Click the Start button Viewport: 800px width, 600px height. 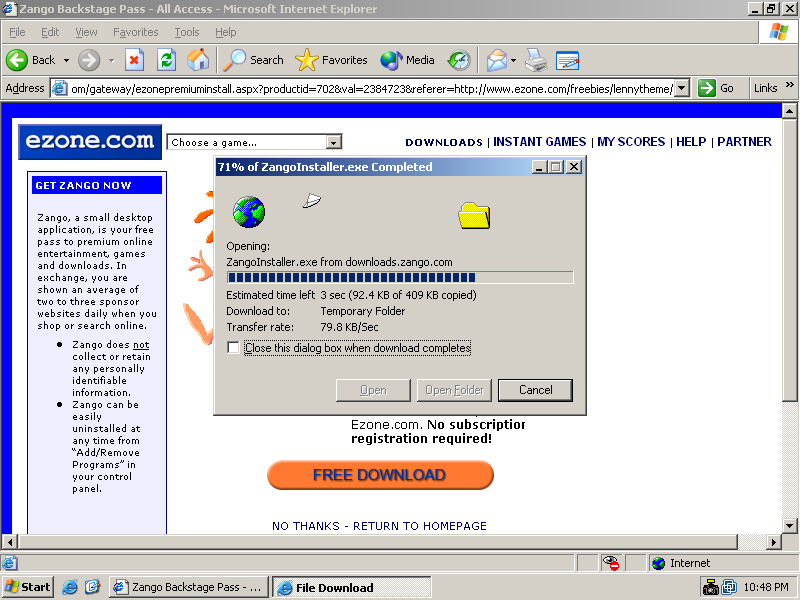coord(27,587)
